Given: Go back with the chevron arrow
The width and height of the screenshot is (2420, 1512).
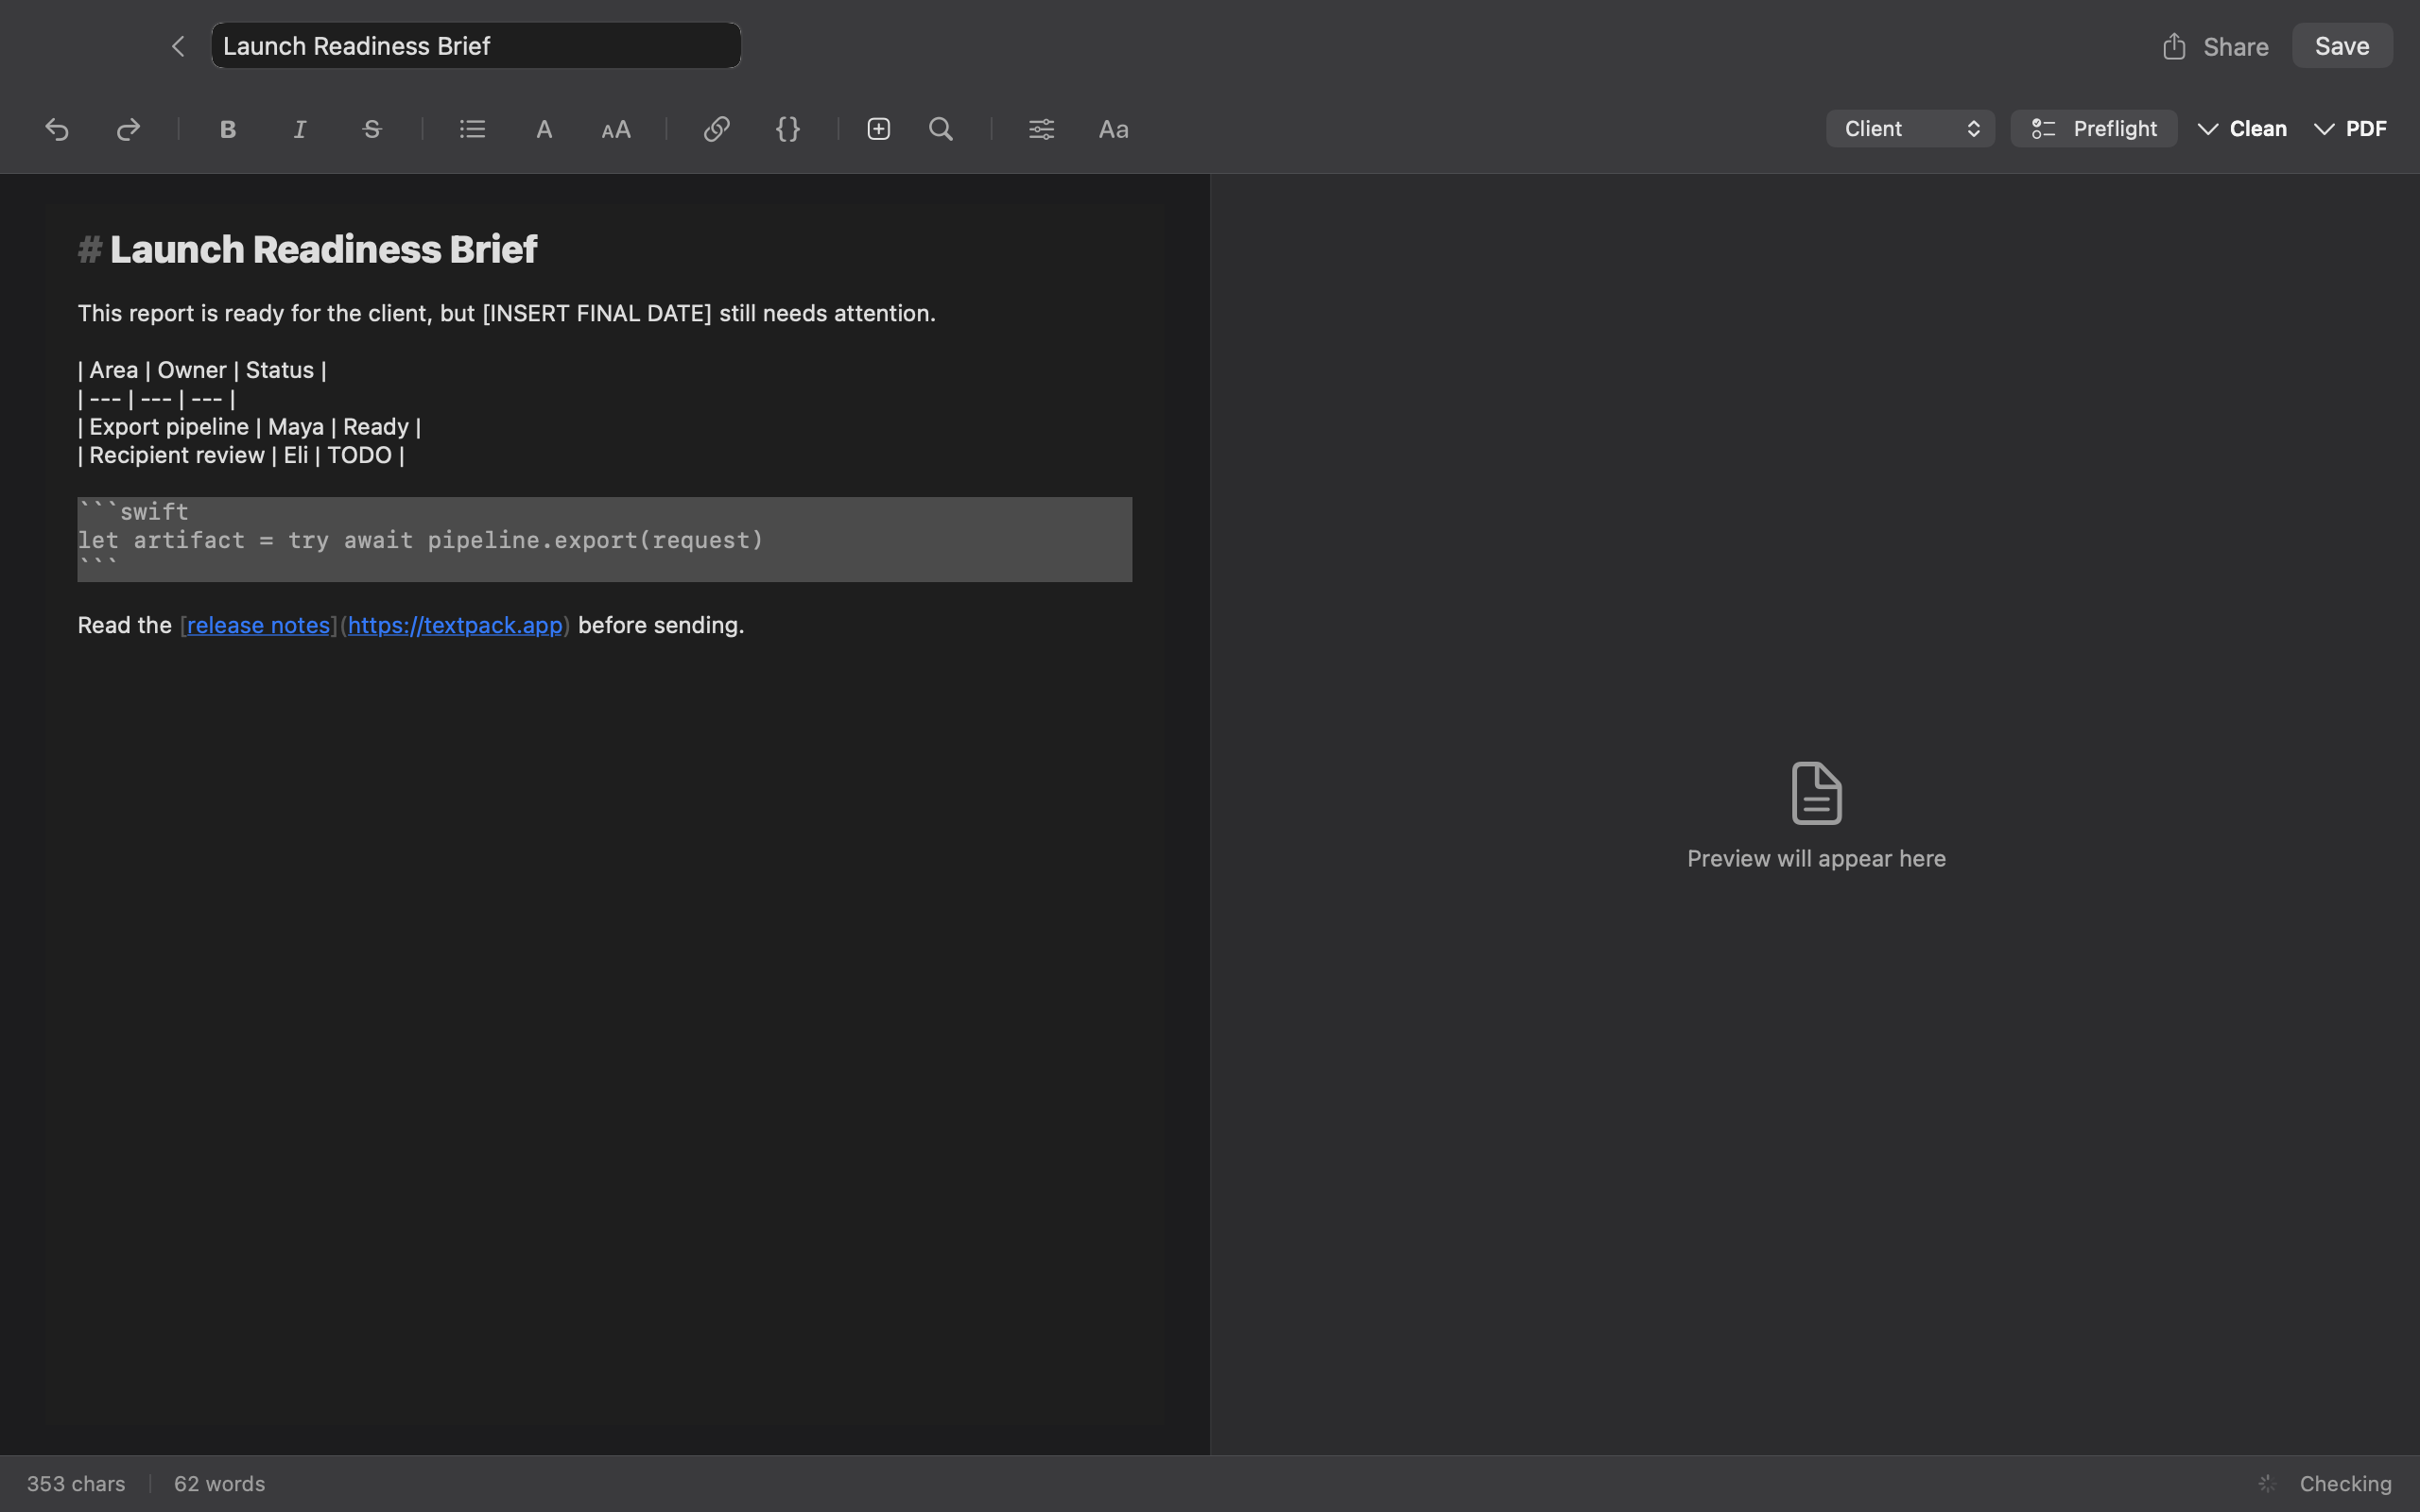Looking at the screenshot, I should [178, 46].
